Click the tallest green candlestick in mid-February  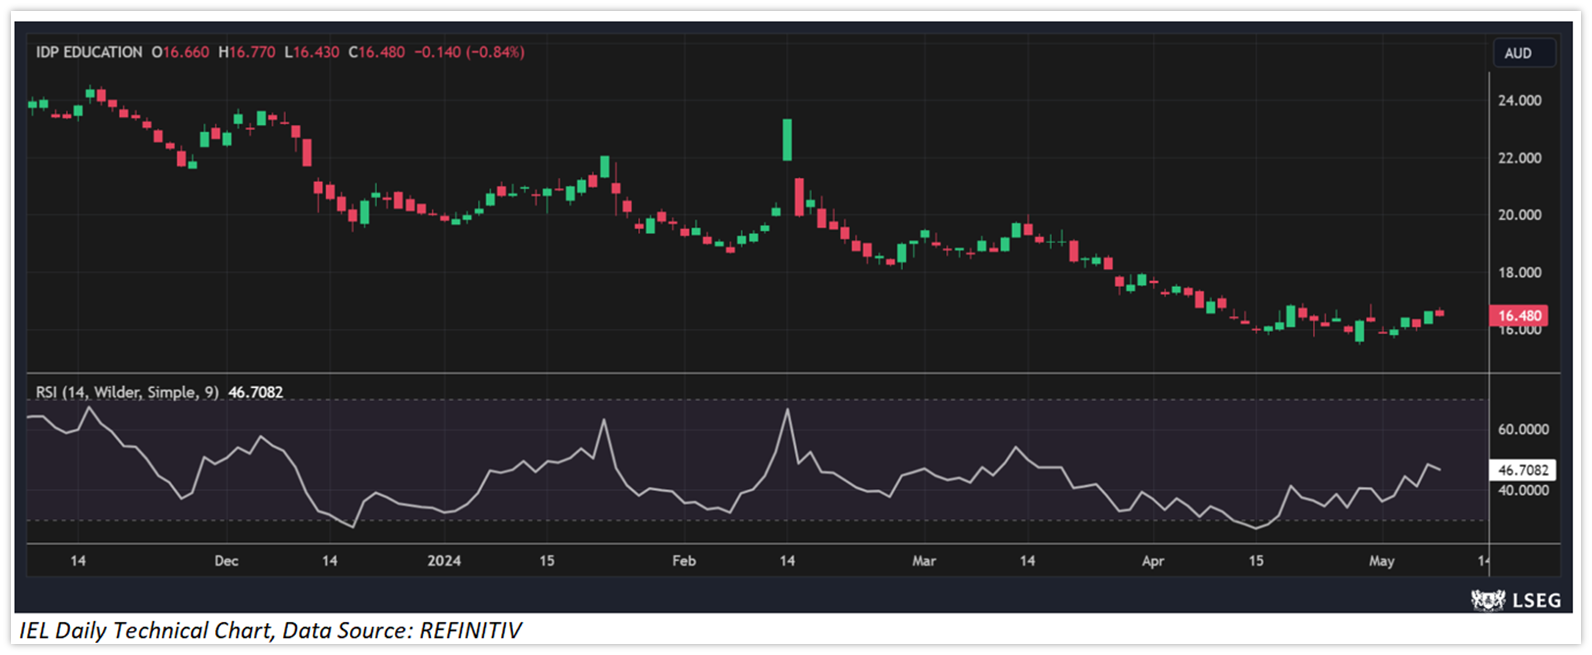[787, 140]
